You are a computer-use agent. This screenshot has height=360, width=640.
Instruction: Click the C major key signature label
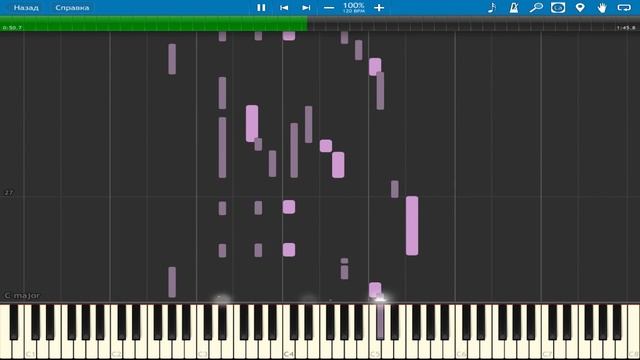coord(22,296)
